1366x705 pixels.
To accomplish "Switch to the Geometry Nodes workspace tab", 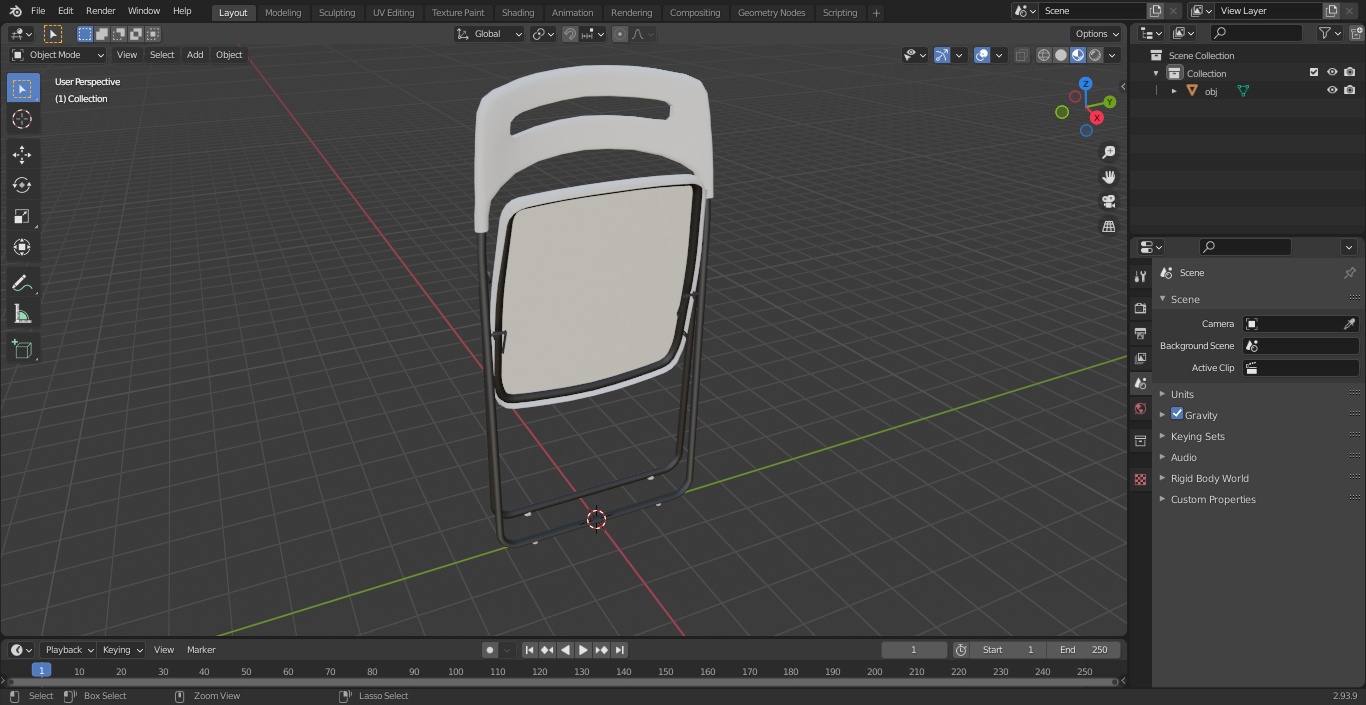I will click(x=771, y=13).
